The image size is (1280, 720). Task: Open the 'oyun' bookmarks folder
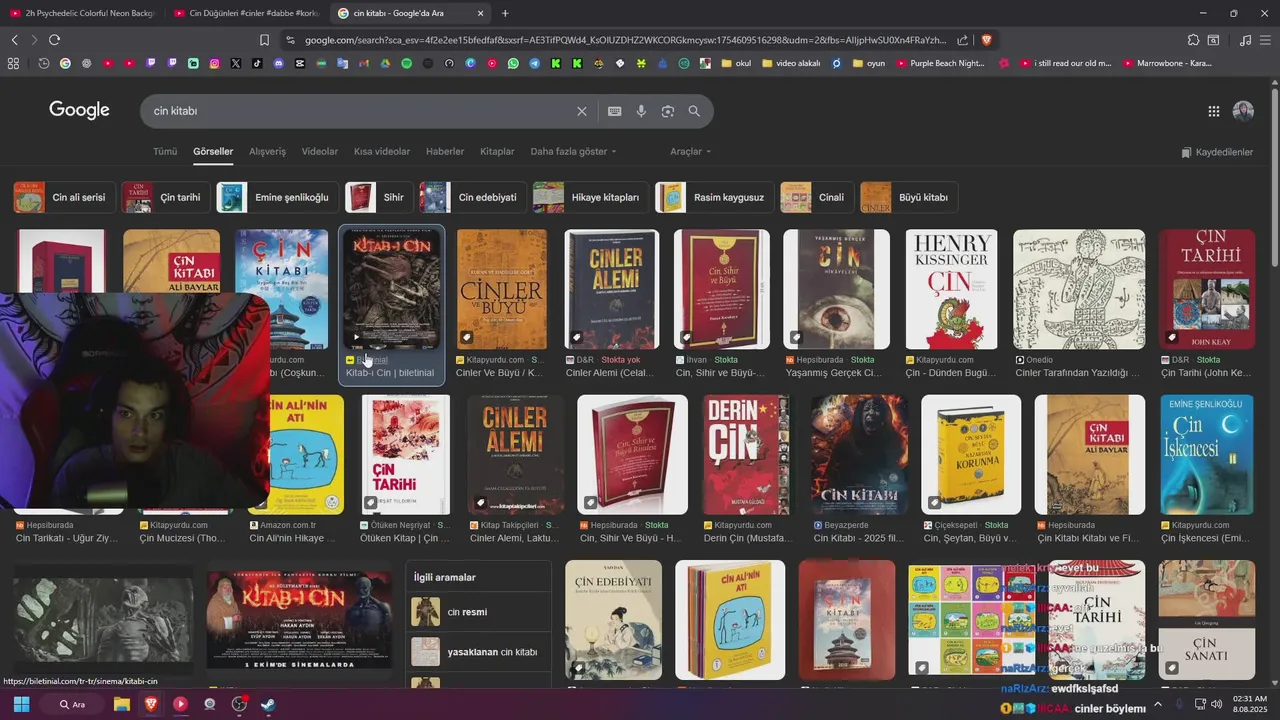tap(868, 63)
